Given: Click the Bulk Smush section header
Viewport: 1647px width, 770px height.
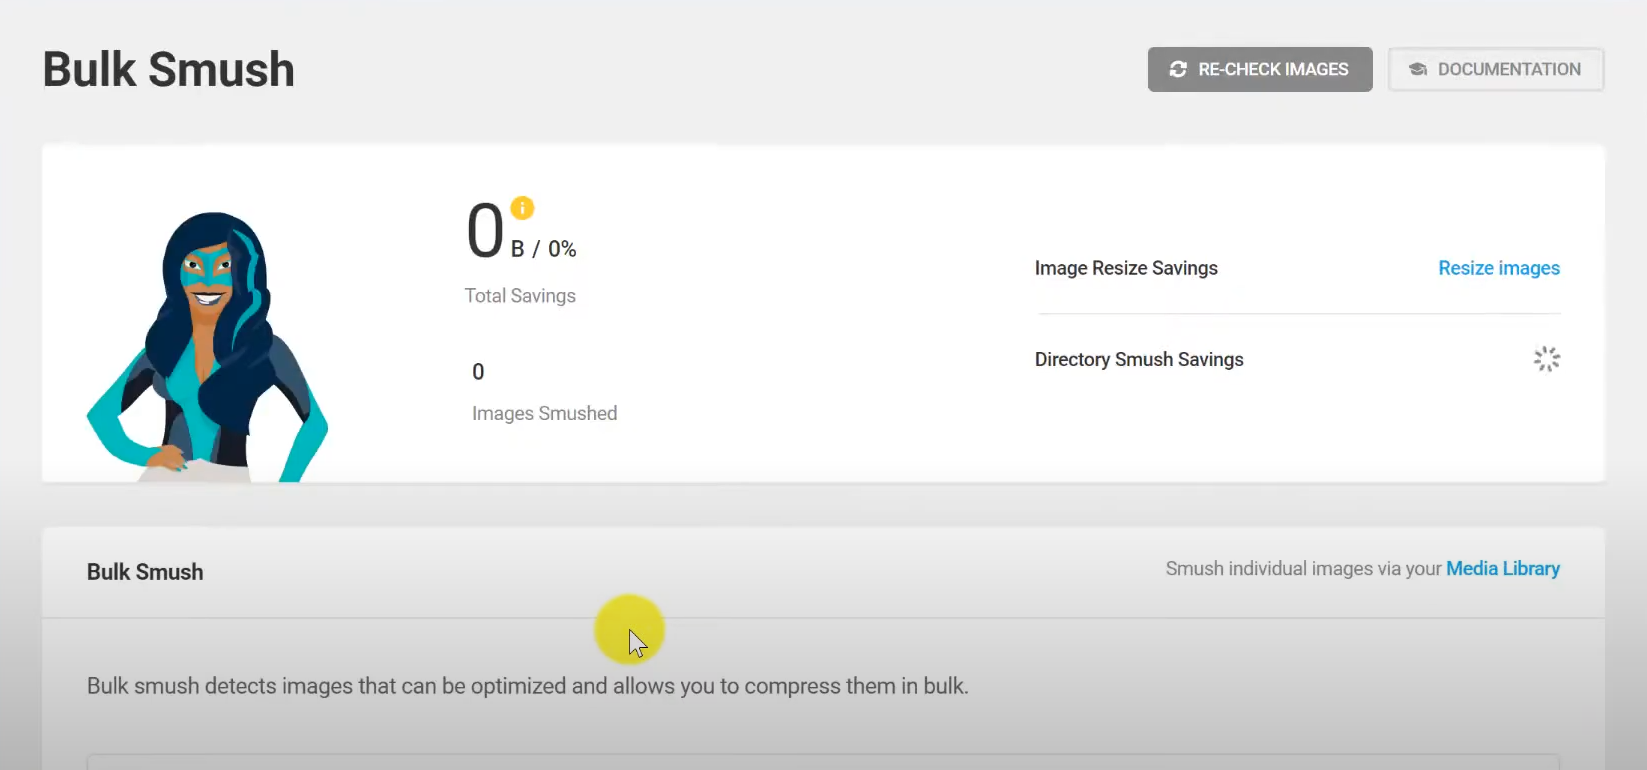Looking at the screenshot, I should 145,572.
